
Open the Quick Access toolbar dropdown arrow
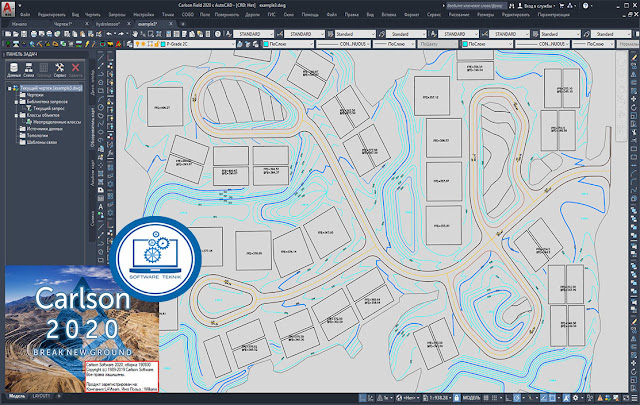tap(19, 6)
